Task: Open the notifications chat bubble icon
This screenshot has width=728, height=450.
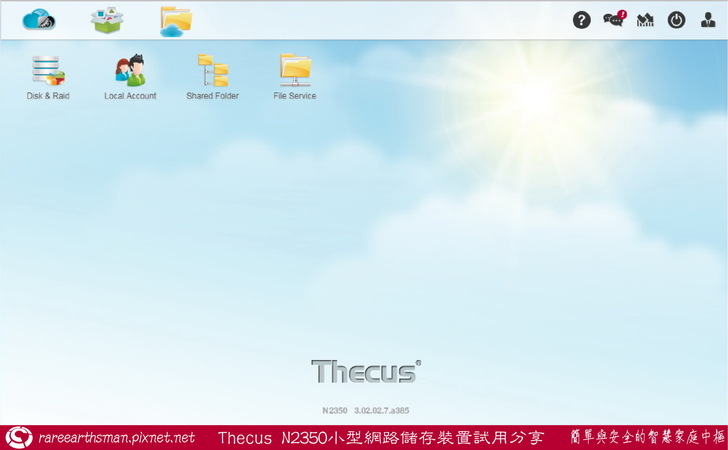Action: (x=615, y=19)
